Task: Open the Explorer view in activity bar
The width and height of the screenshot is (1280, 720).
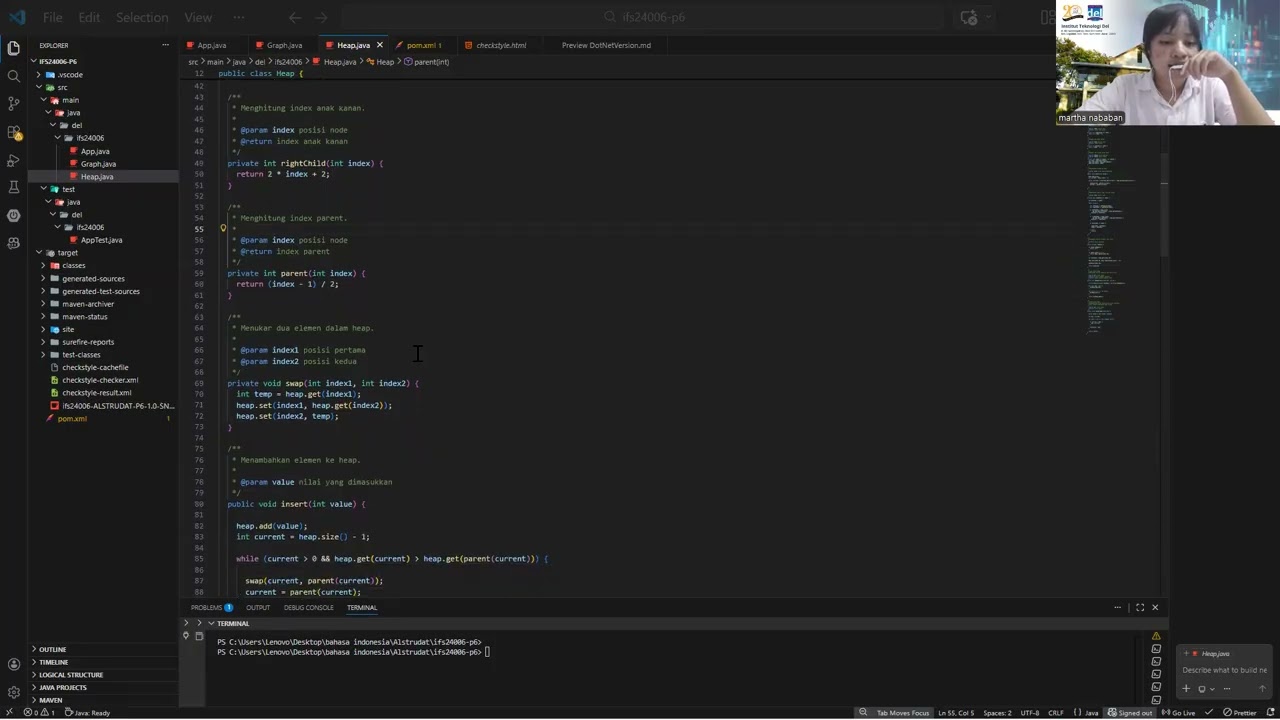Action: point(14,48)
